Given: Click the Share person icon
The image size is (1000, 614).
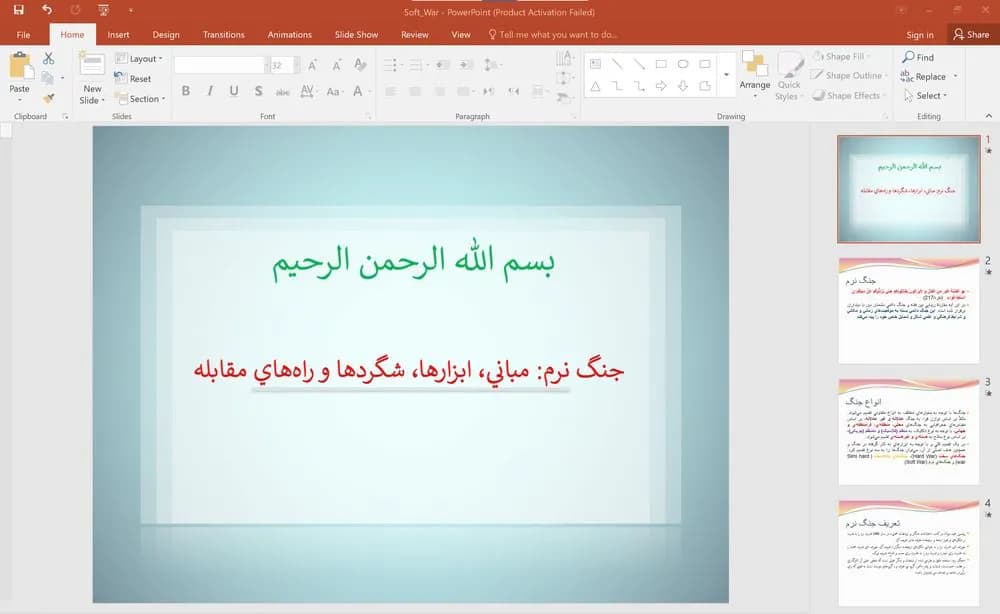Looking at the screenshot, I should point(959,34).
